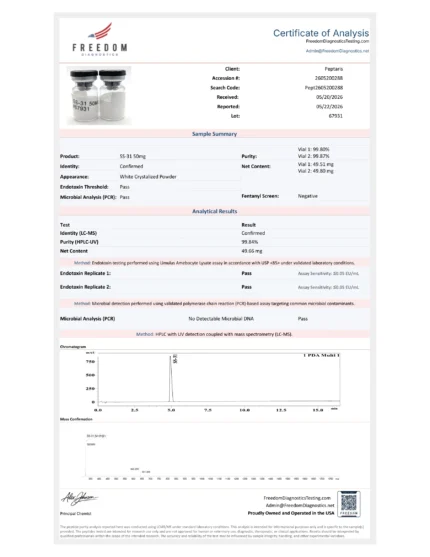
Task: Click the Identity (LC-MS) test row label
Action: (x=78, y=233)
